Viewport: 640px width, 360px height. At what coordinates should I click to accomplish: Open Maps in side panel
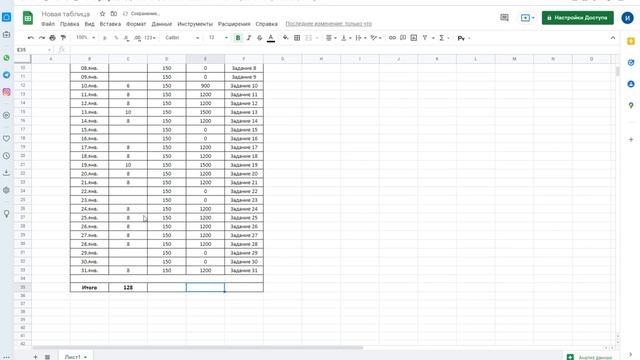coord(631,106)
